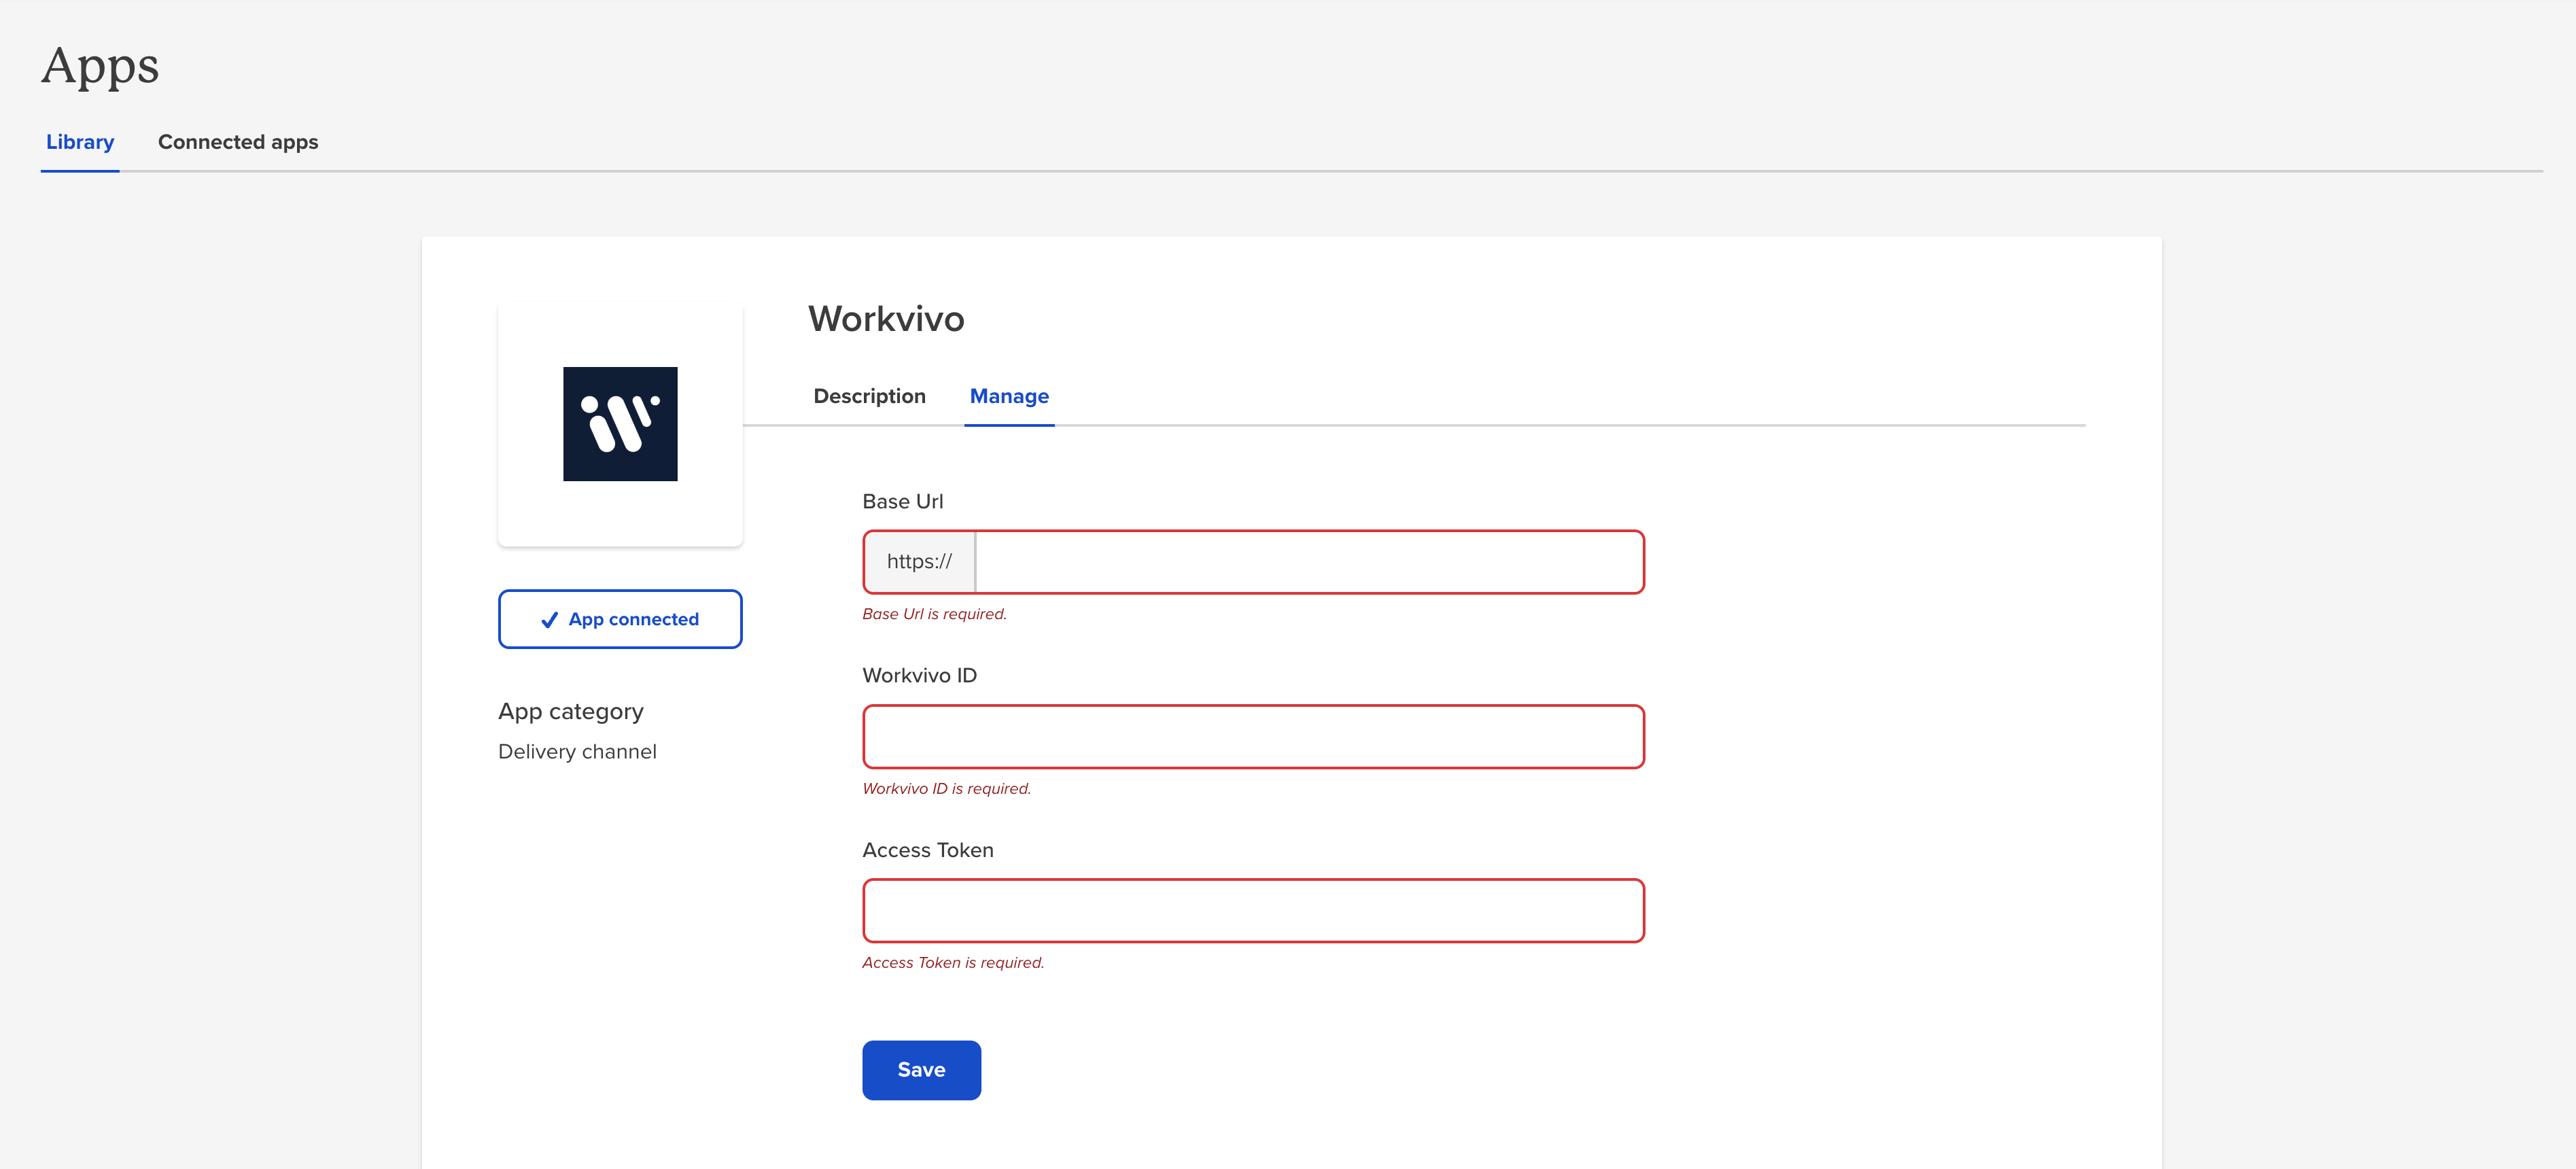The image size is (2576, 1169).
Task: Click 'Base Url is required.' error text
Action: 934,614
